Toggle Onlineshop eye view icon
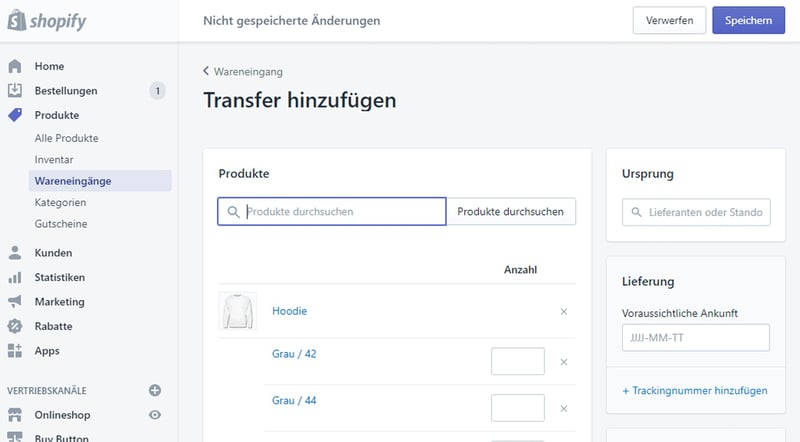Image resolution: width=800 pixels, height=442 pixels. 155,414
